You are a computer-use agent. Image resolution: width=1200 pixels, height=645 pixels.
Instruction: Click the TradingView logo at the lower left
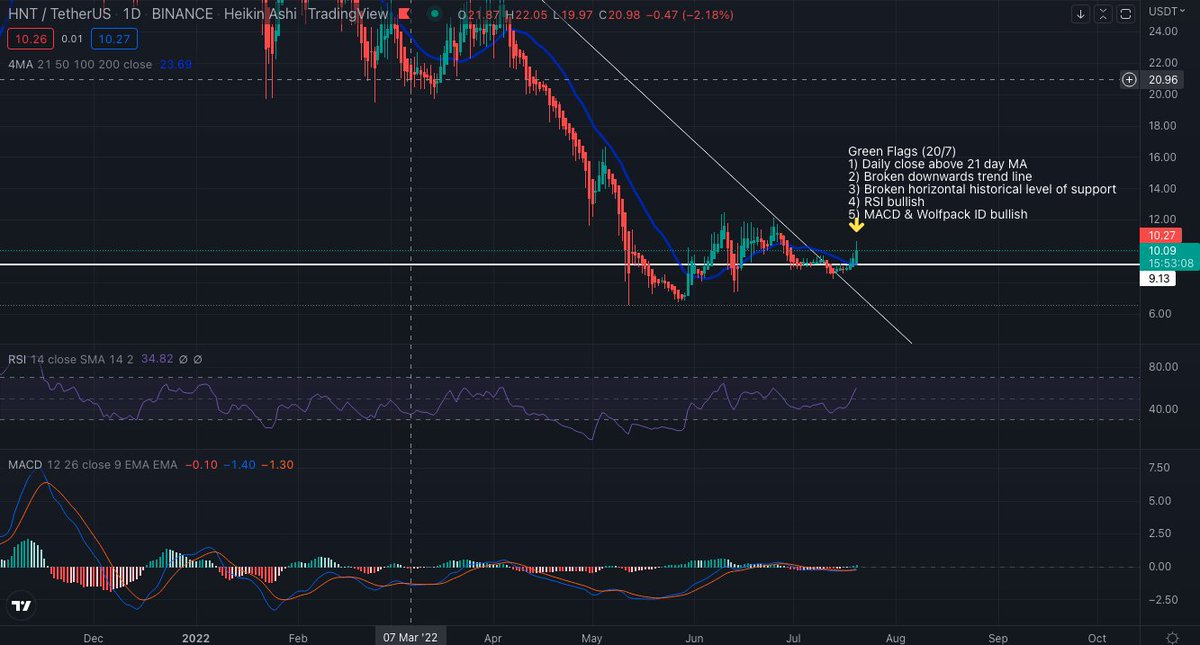[20, 606]
